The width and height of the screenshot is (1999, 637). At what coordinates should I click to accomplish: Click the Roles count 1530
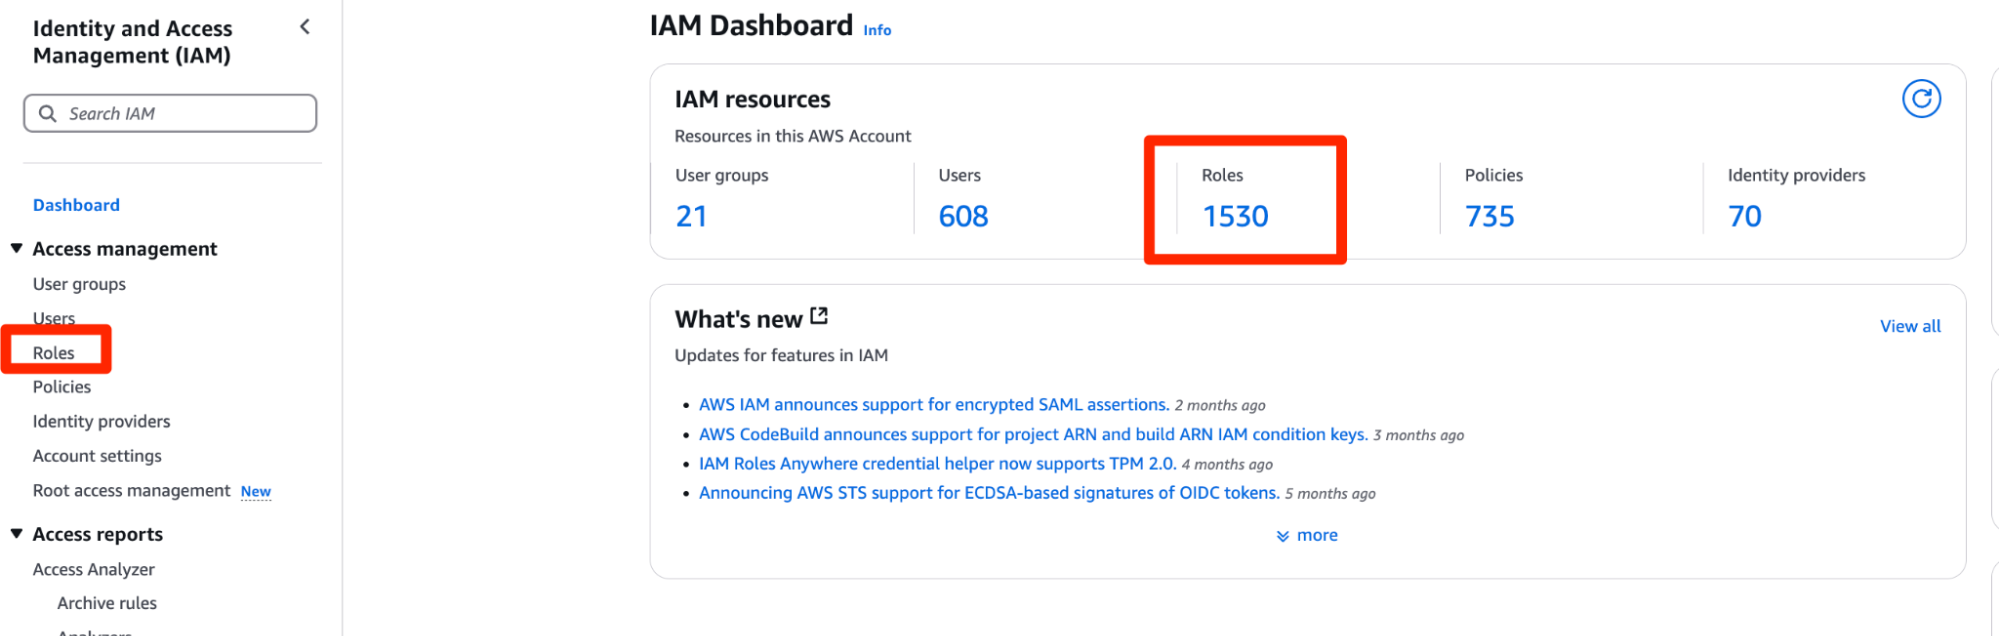coord(1235,216)
